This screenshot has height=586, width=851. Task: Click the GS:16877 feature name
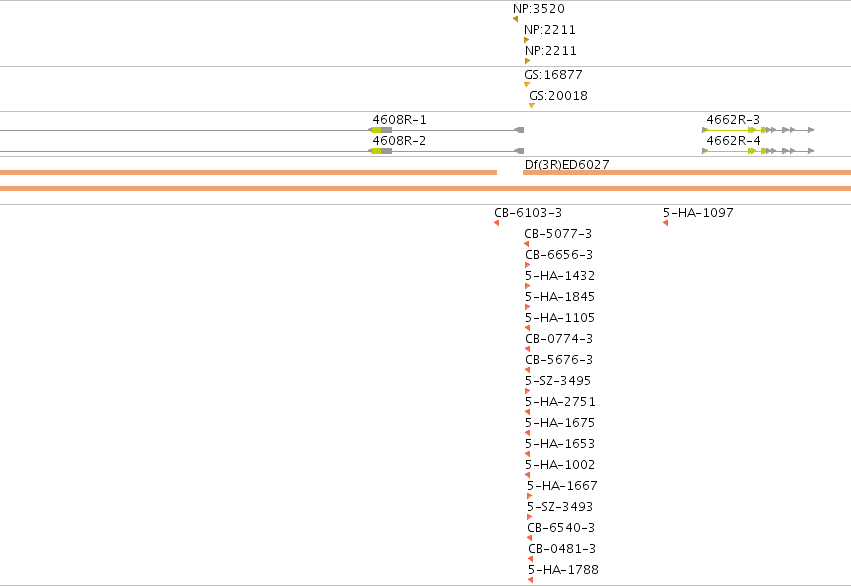(x=553, y=74)
